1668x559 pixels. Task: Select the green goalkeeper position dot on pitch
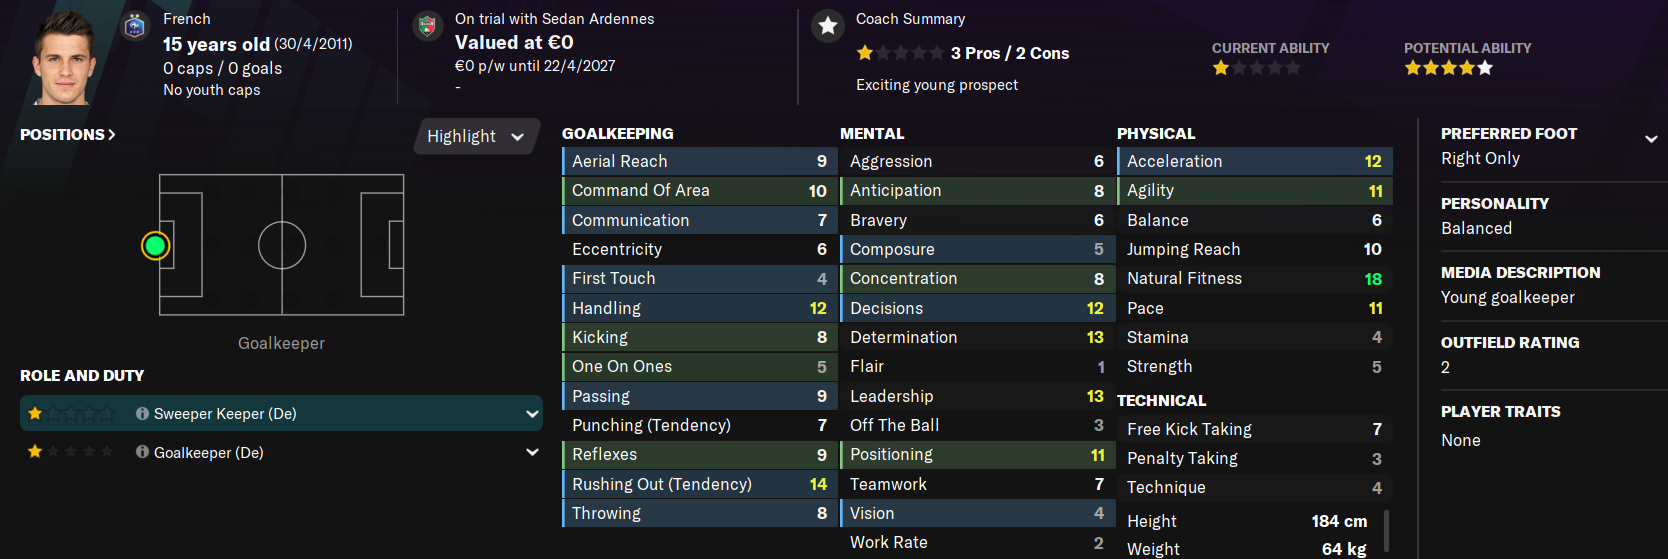[x=155, y=245]
